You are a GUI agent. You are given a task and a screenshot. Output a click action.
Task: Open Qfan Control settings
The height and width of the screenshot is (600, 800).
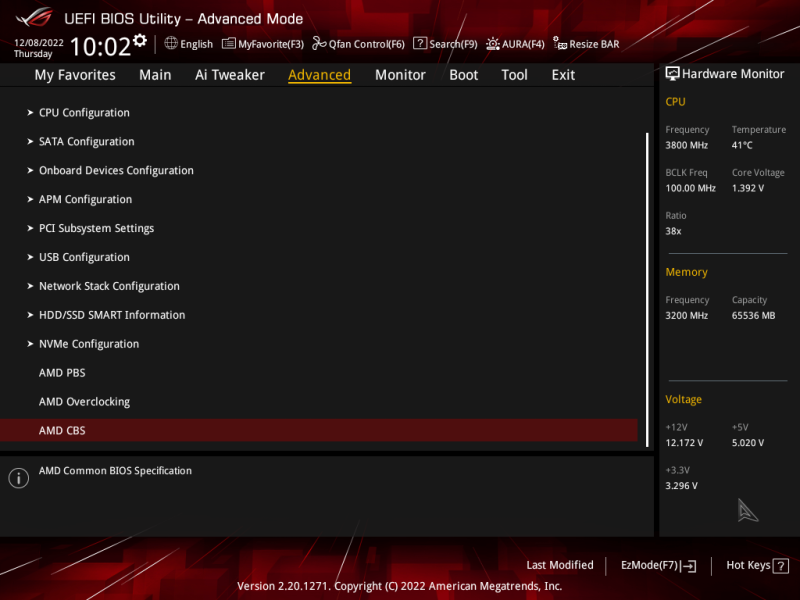point(357,43)
